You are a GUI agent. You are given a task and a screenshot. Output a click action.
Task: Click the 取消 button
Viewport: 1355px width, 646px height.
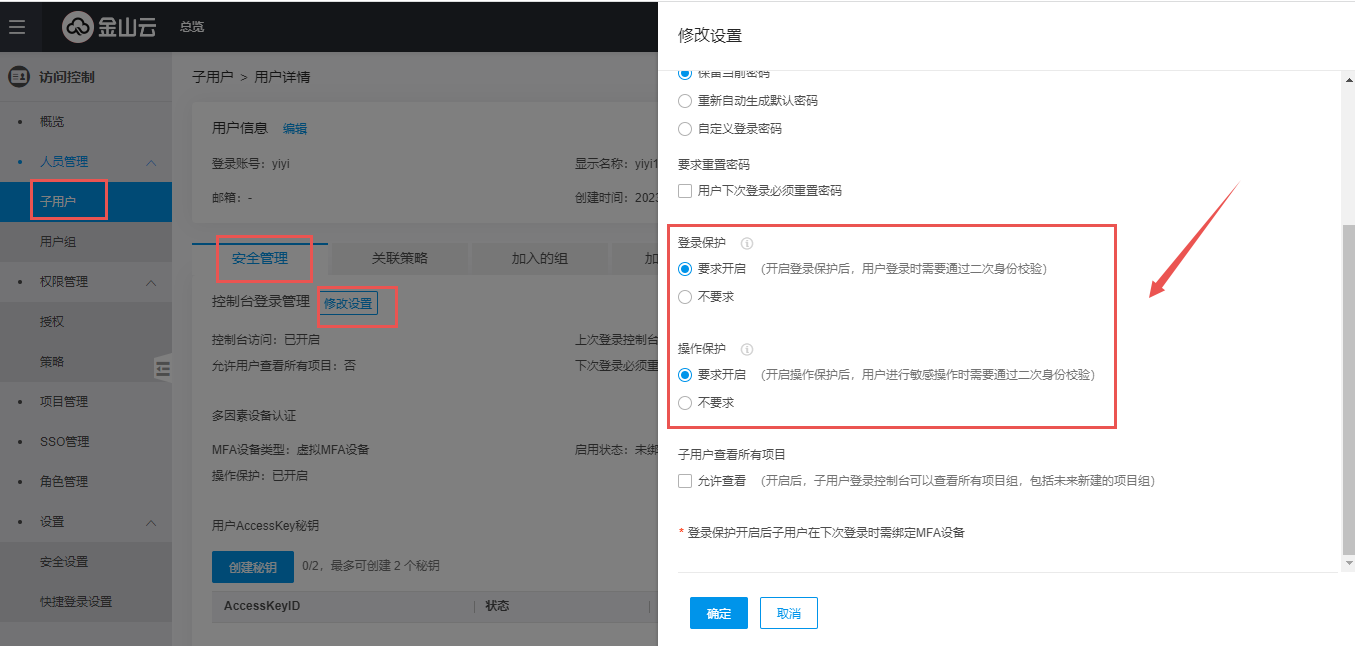pyautogui.click(x=789, y=613)
